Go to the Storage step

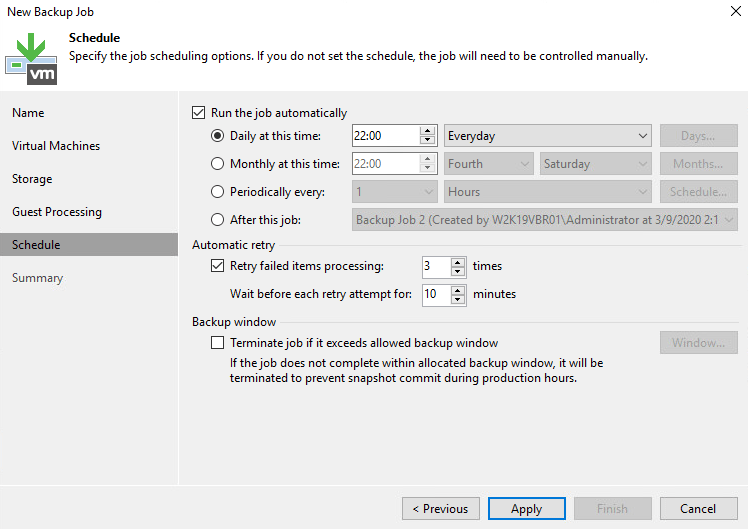pos(32,179)
